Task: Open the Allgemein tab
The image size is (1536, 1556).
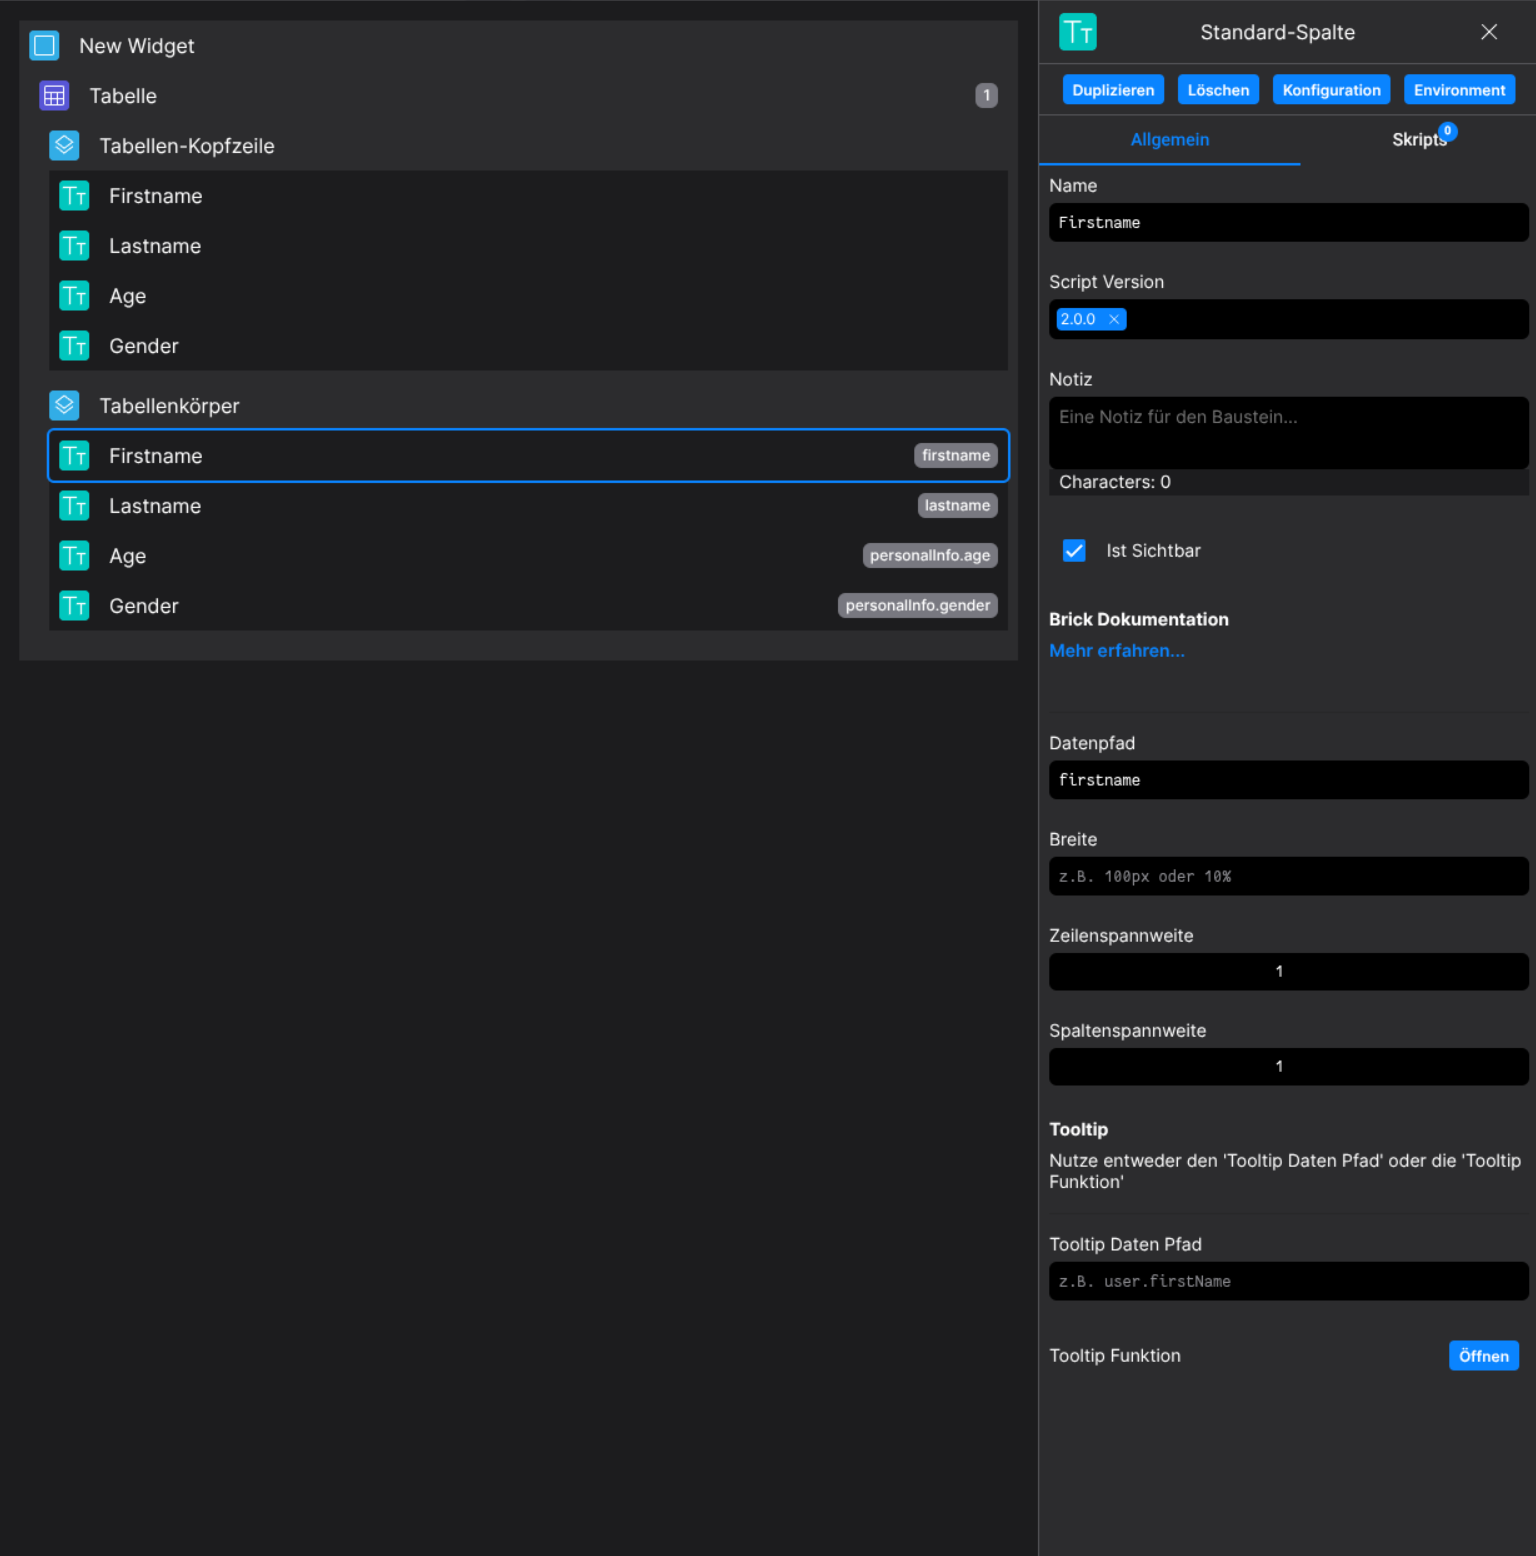Action: [1169, 140]
